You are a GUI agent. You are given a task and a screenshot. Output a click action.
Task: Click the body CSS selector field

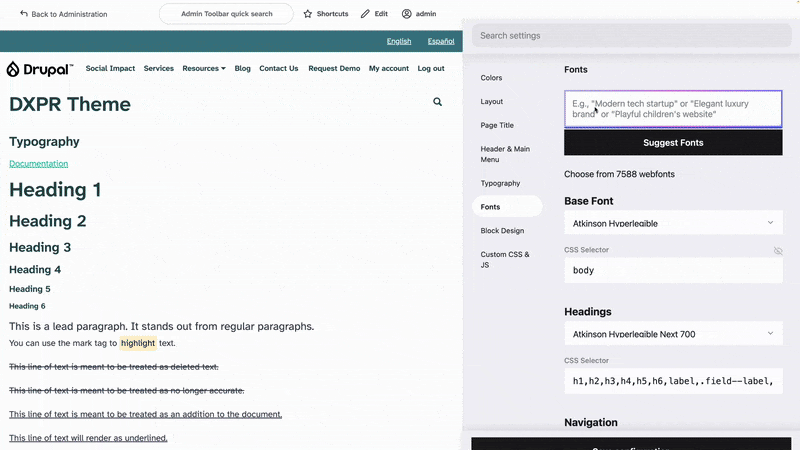pos(673,270)
